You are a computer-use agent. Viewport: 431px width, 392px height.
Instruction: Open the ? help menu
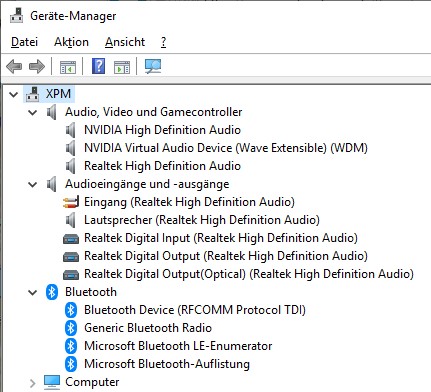[x=163, y=42]
